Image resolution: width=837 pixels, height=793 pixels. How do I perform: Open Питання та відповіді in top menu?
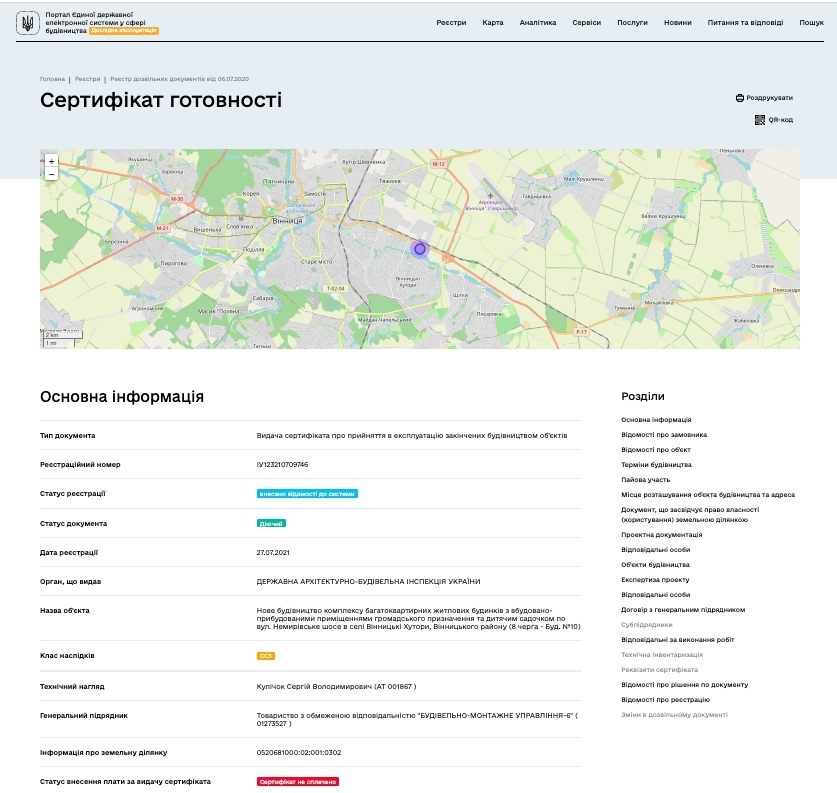[x=745, y=22]
